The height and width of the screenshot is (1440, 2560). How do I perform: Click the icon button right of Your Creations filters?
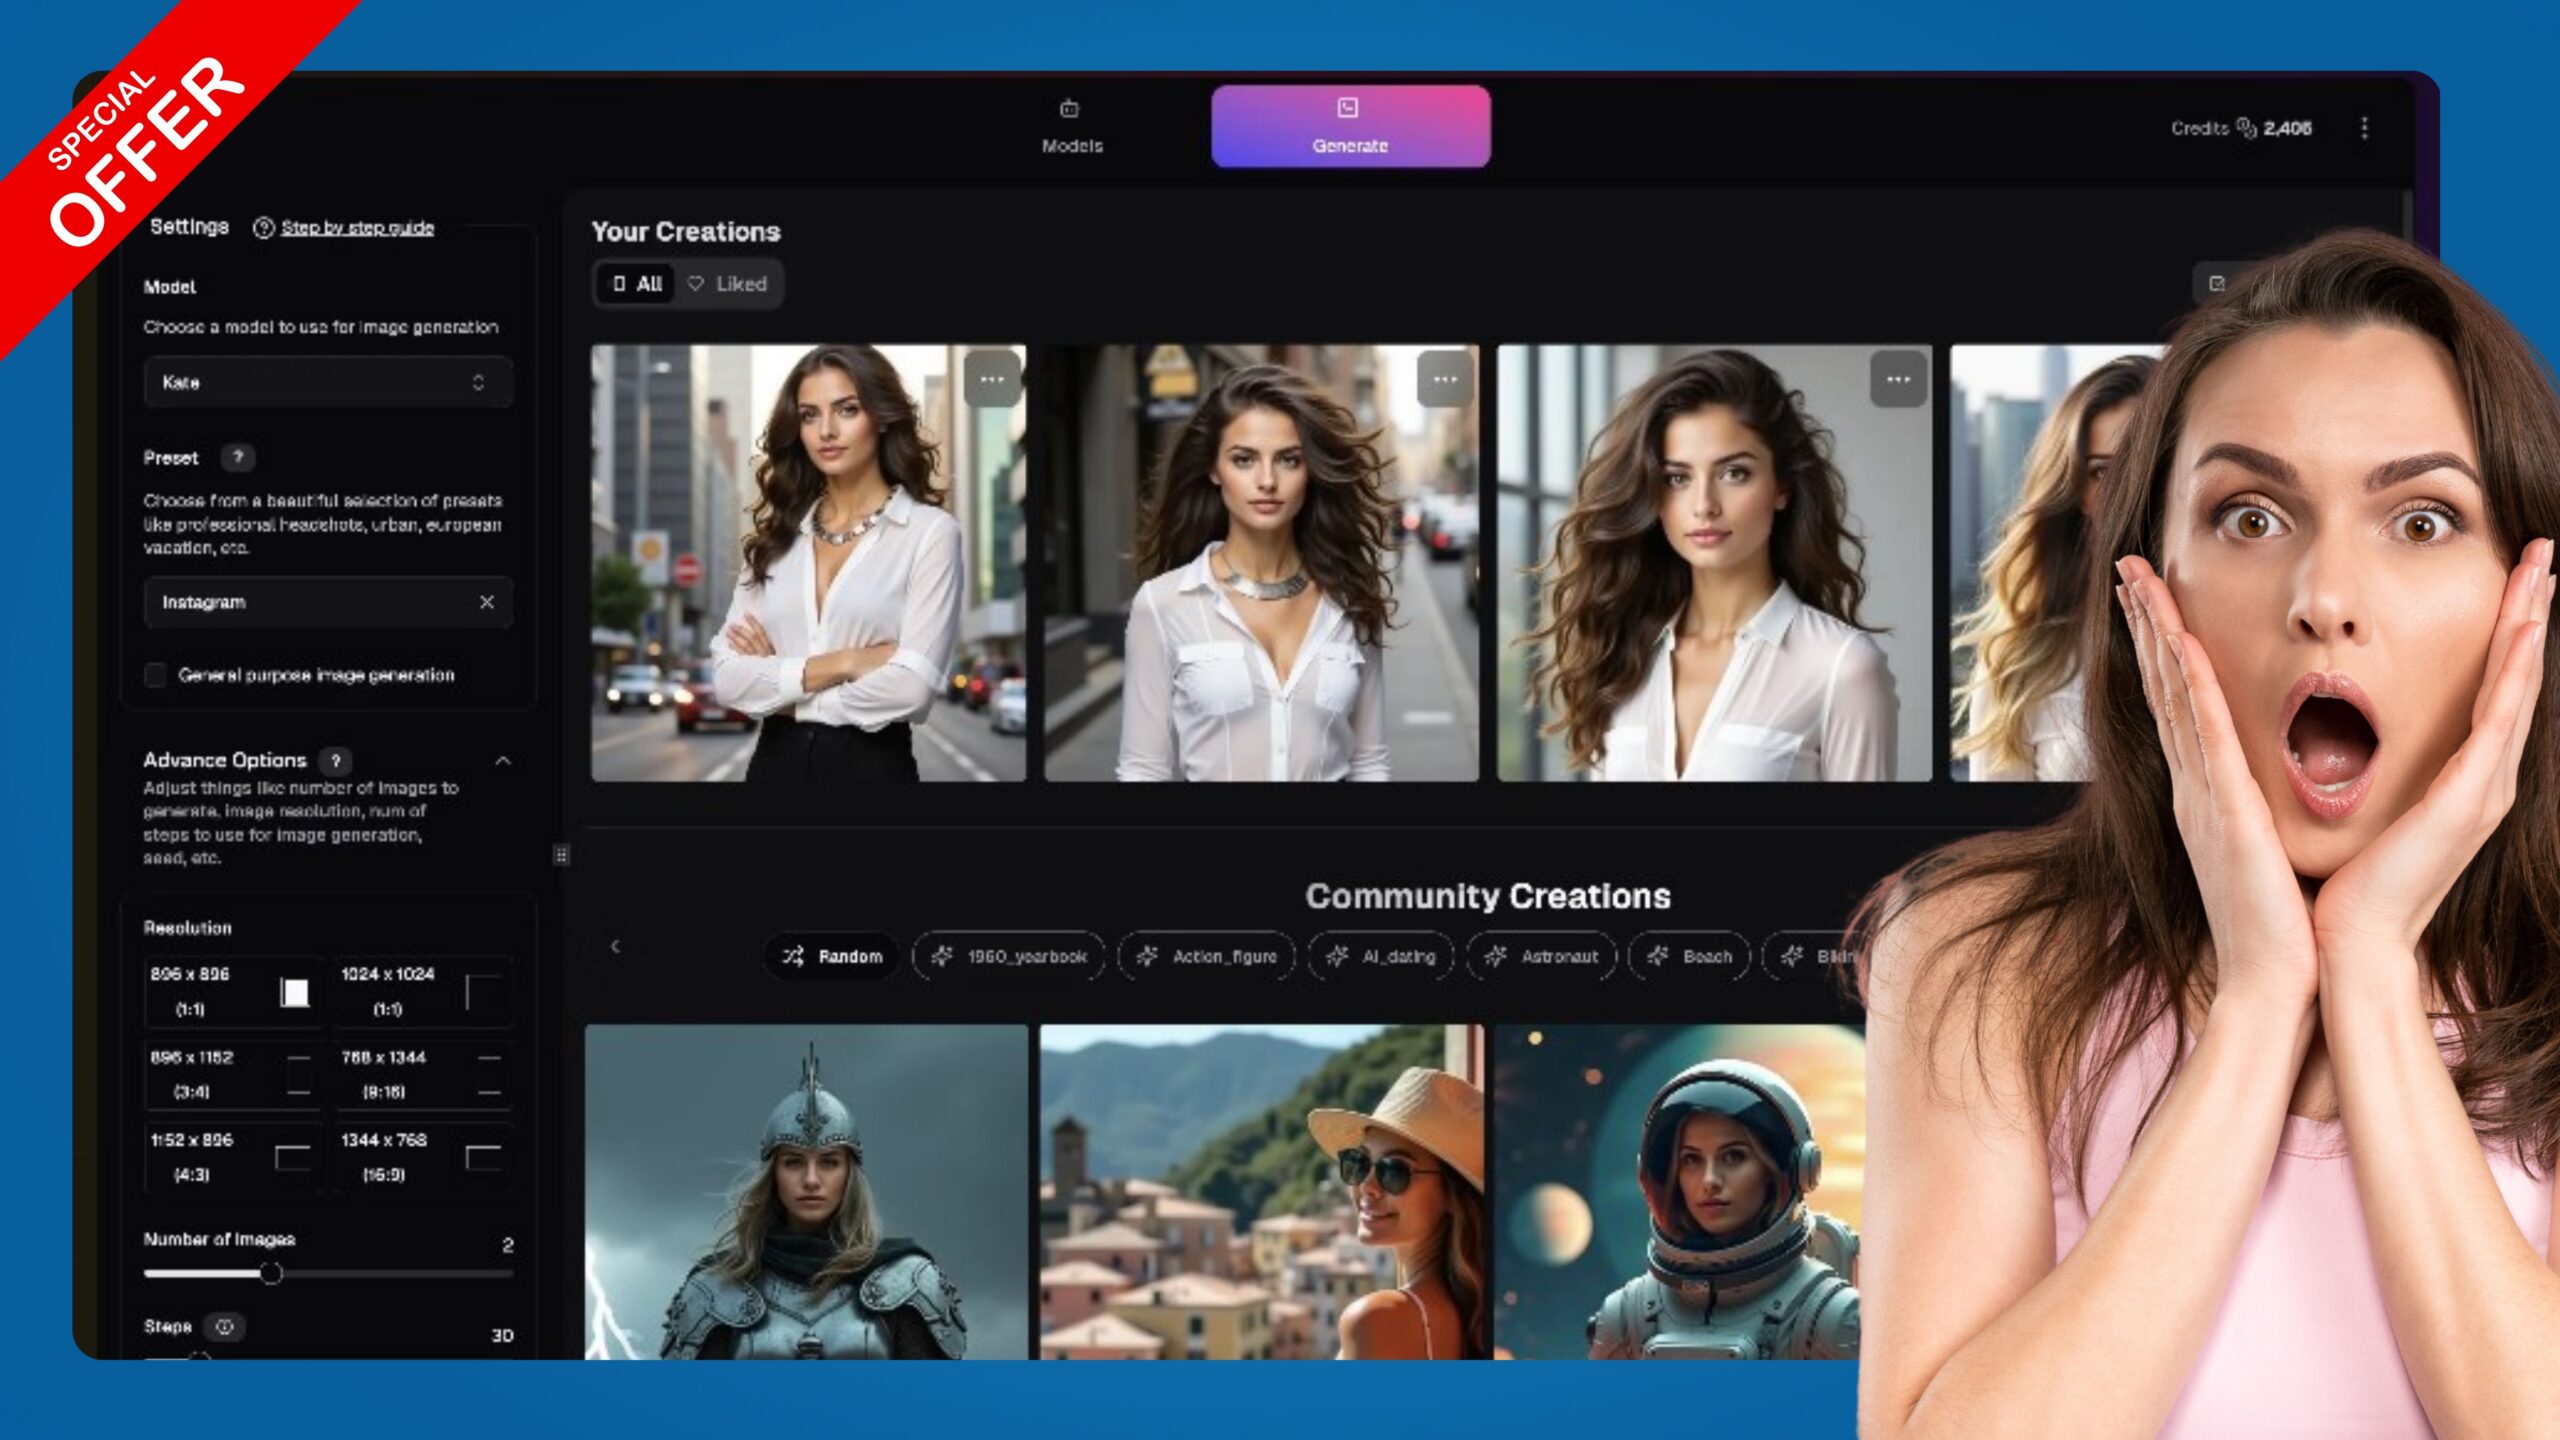tap(2217, 284)
